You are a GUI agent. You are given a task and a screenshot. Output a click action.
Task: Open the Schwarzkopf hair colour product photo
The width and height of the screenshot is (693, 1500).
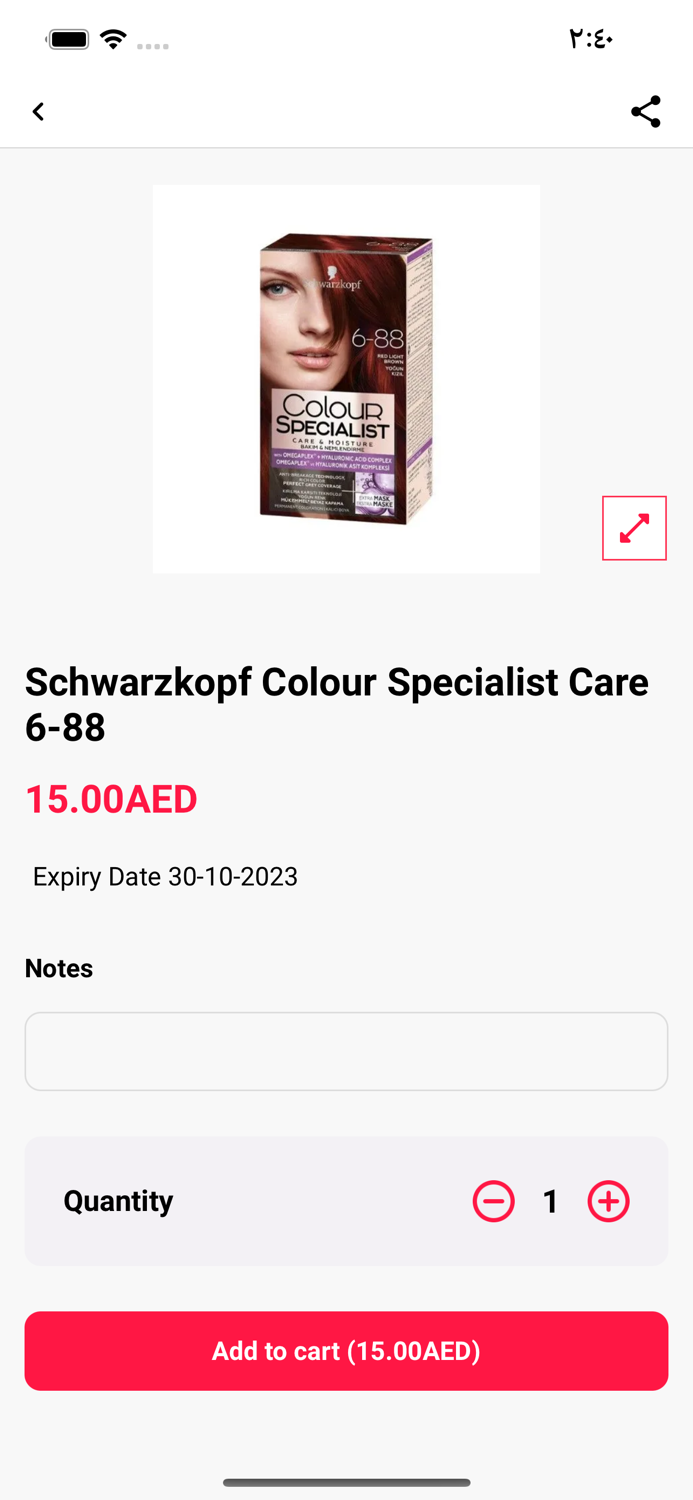346,379
